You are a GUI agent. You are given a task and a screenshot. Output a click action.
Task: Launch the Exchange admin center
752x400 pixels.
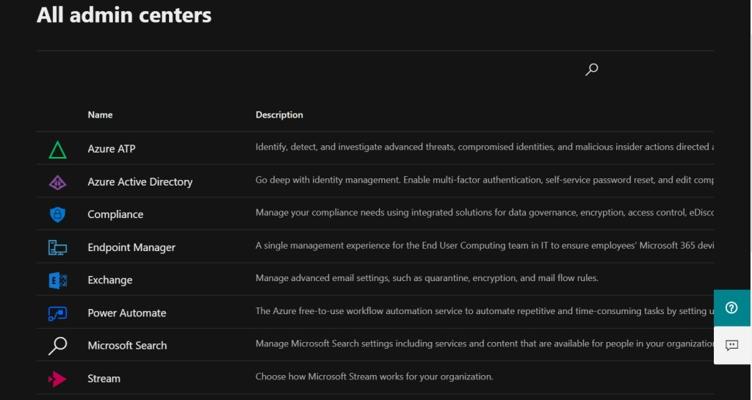click(110, 280)
